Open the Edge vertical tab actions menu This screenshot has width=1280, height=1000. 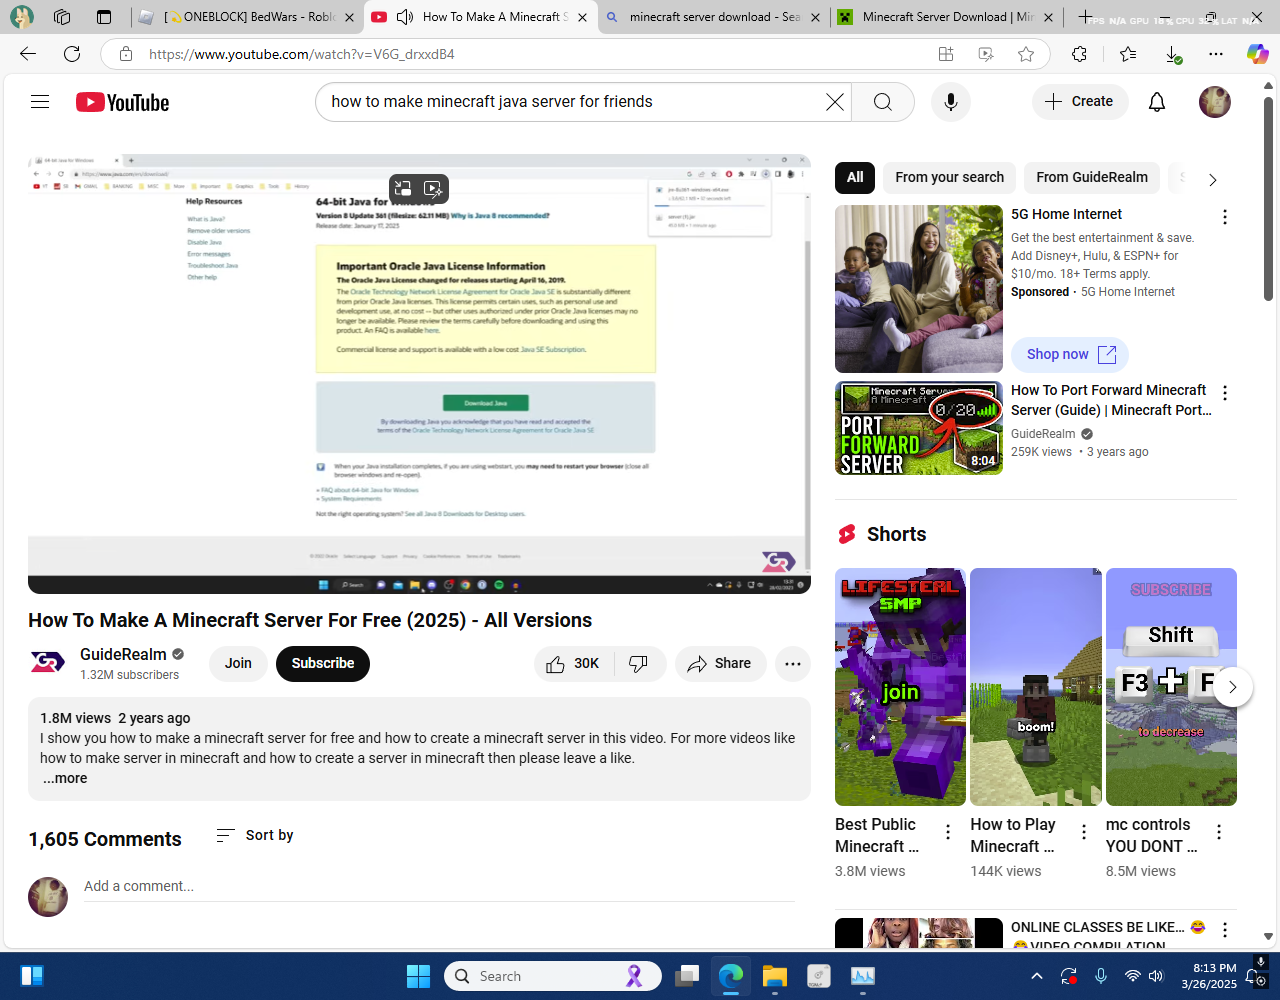tap(104, 17)
